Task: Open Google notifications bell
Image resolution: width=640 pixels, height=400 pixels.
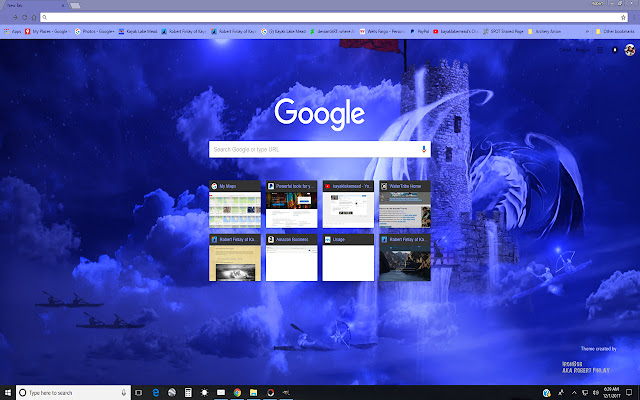Action: 615,50
